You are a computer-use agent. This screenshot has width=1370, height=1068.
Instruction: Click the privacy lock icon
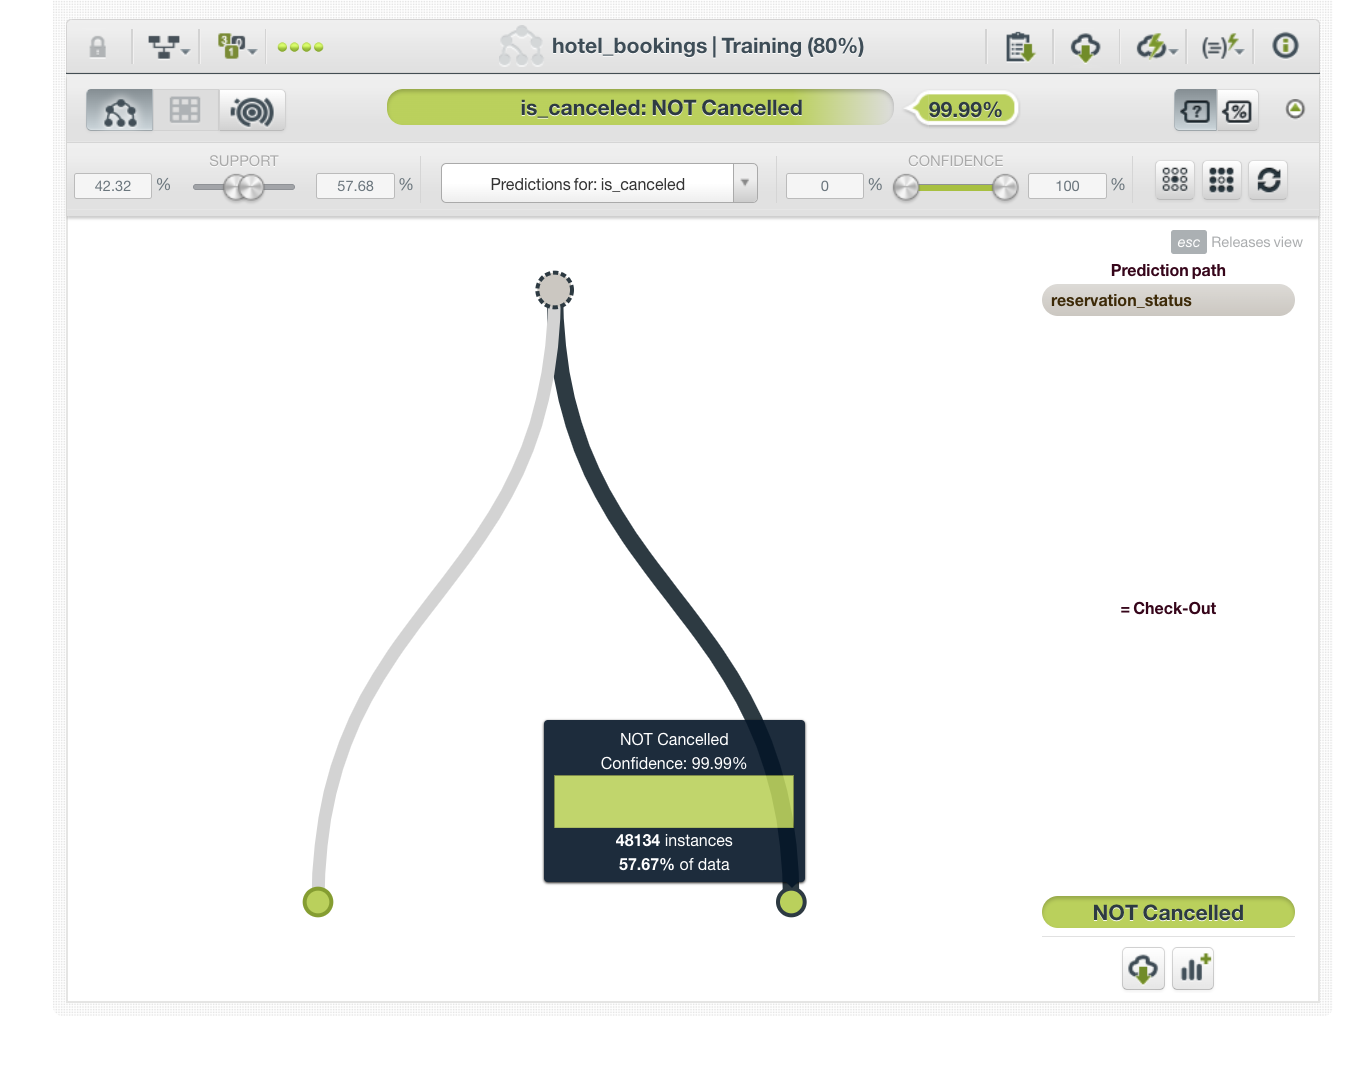point(98,47)
